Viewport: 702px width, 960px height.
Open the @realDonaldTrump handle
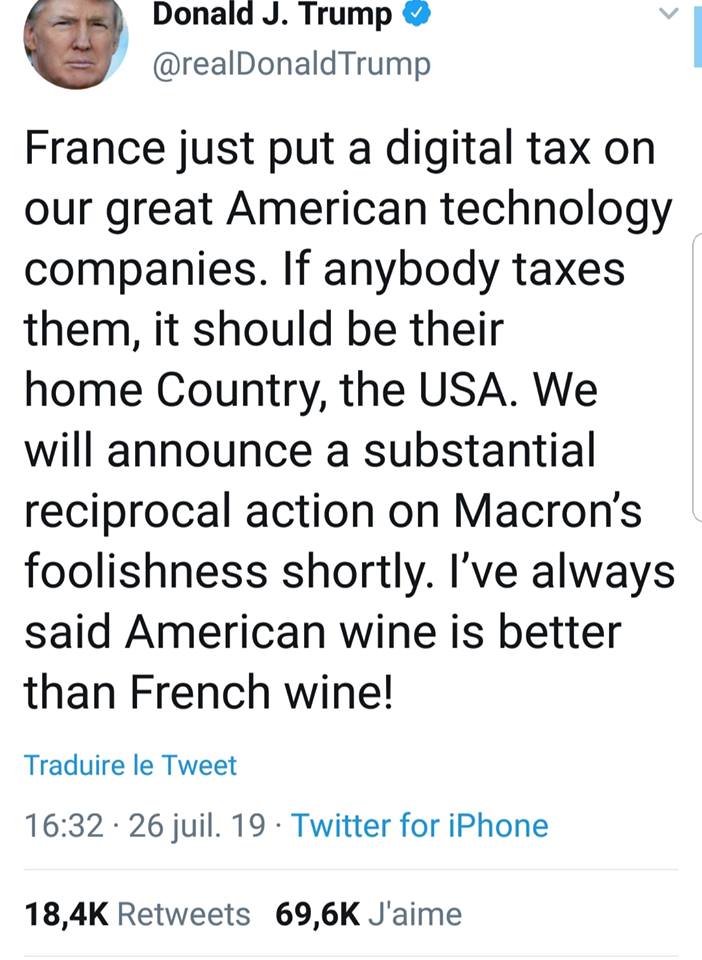coord(290,65)
